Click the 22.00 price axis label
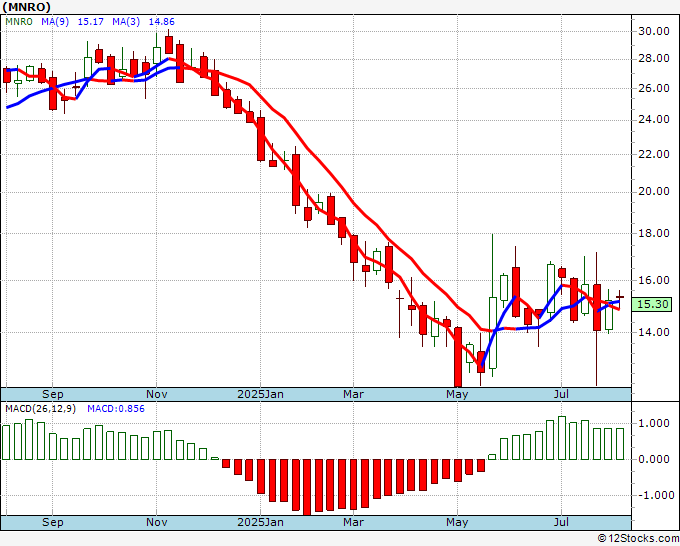This screenshot has width=680, height=546. (654, 154)
